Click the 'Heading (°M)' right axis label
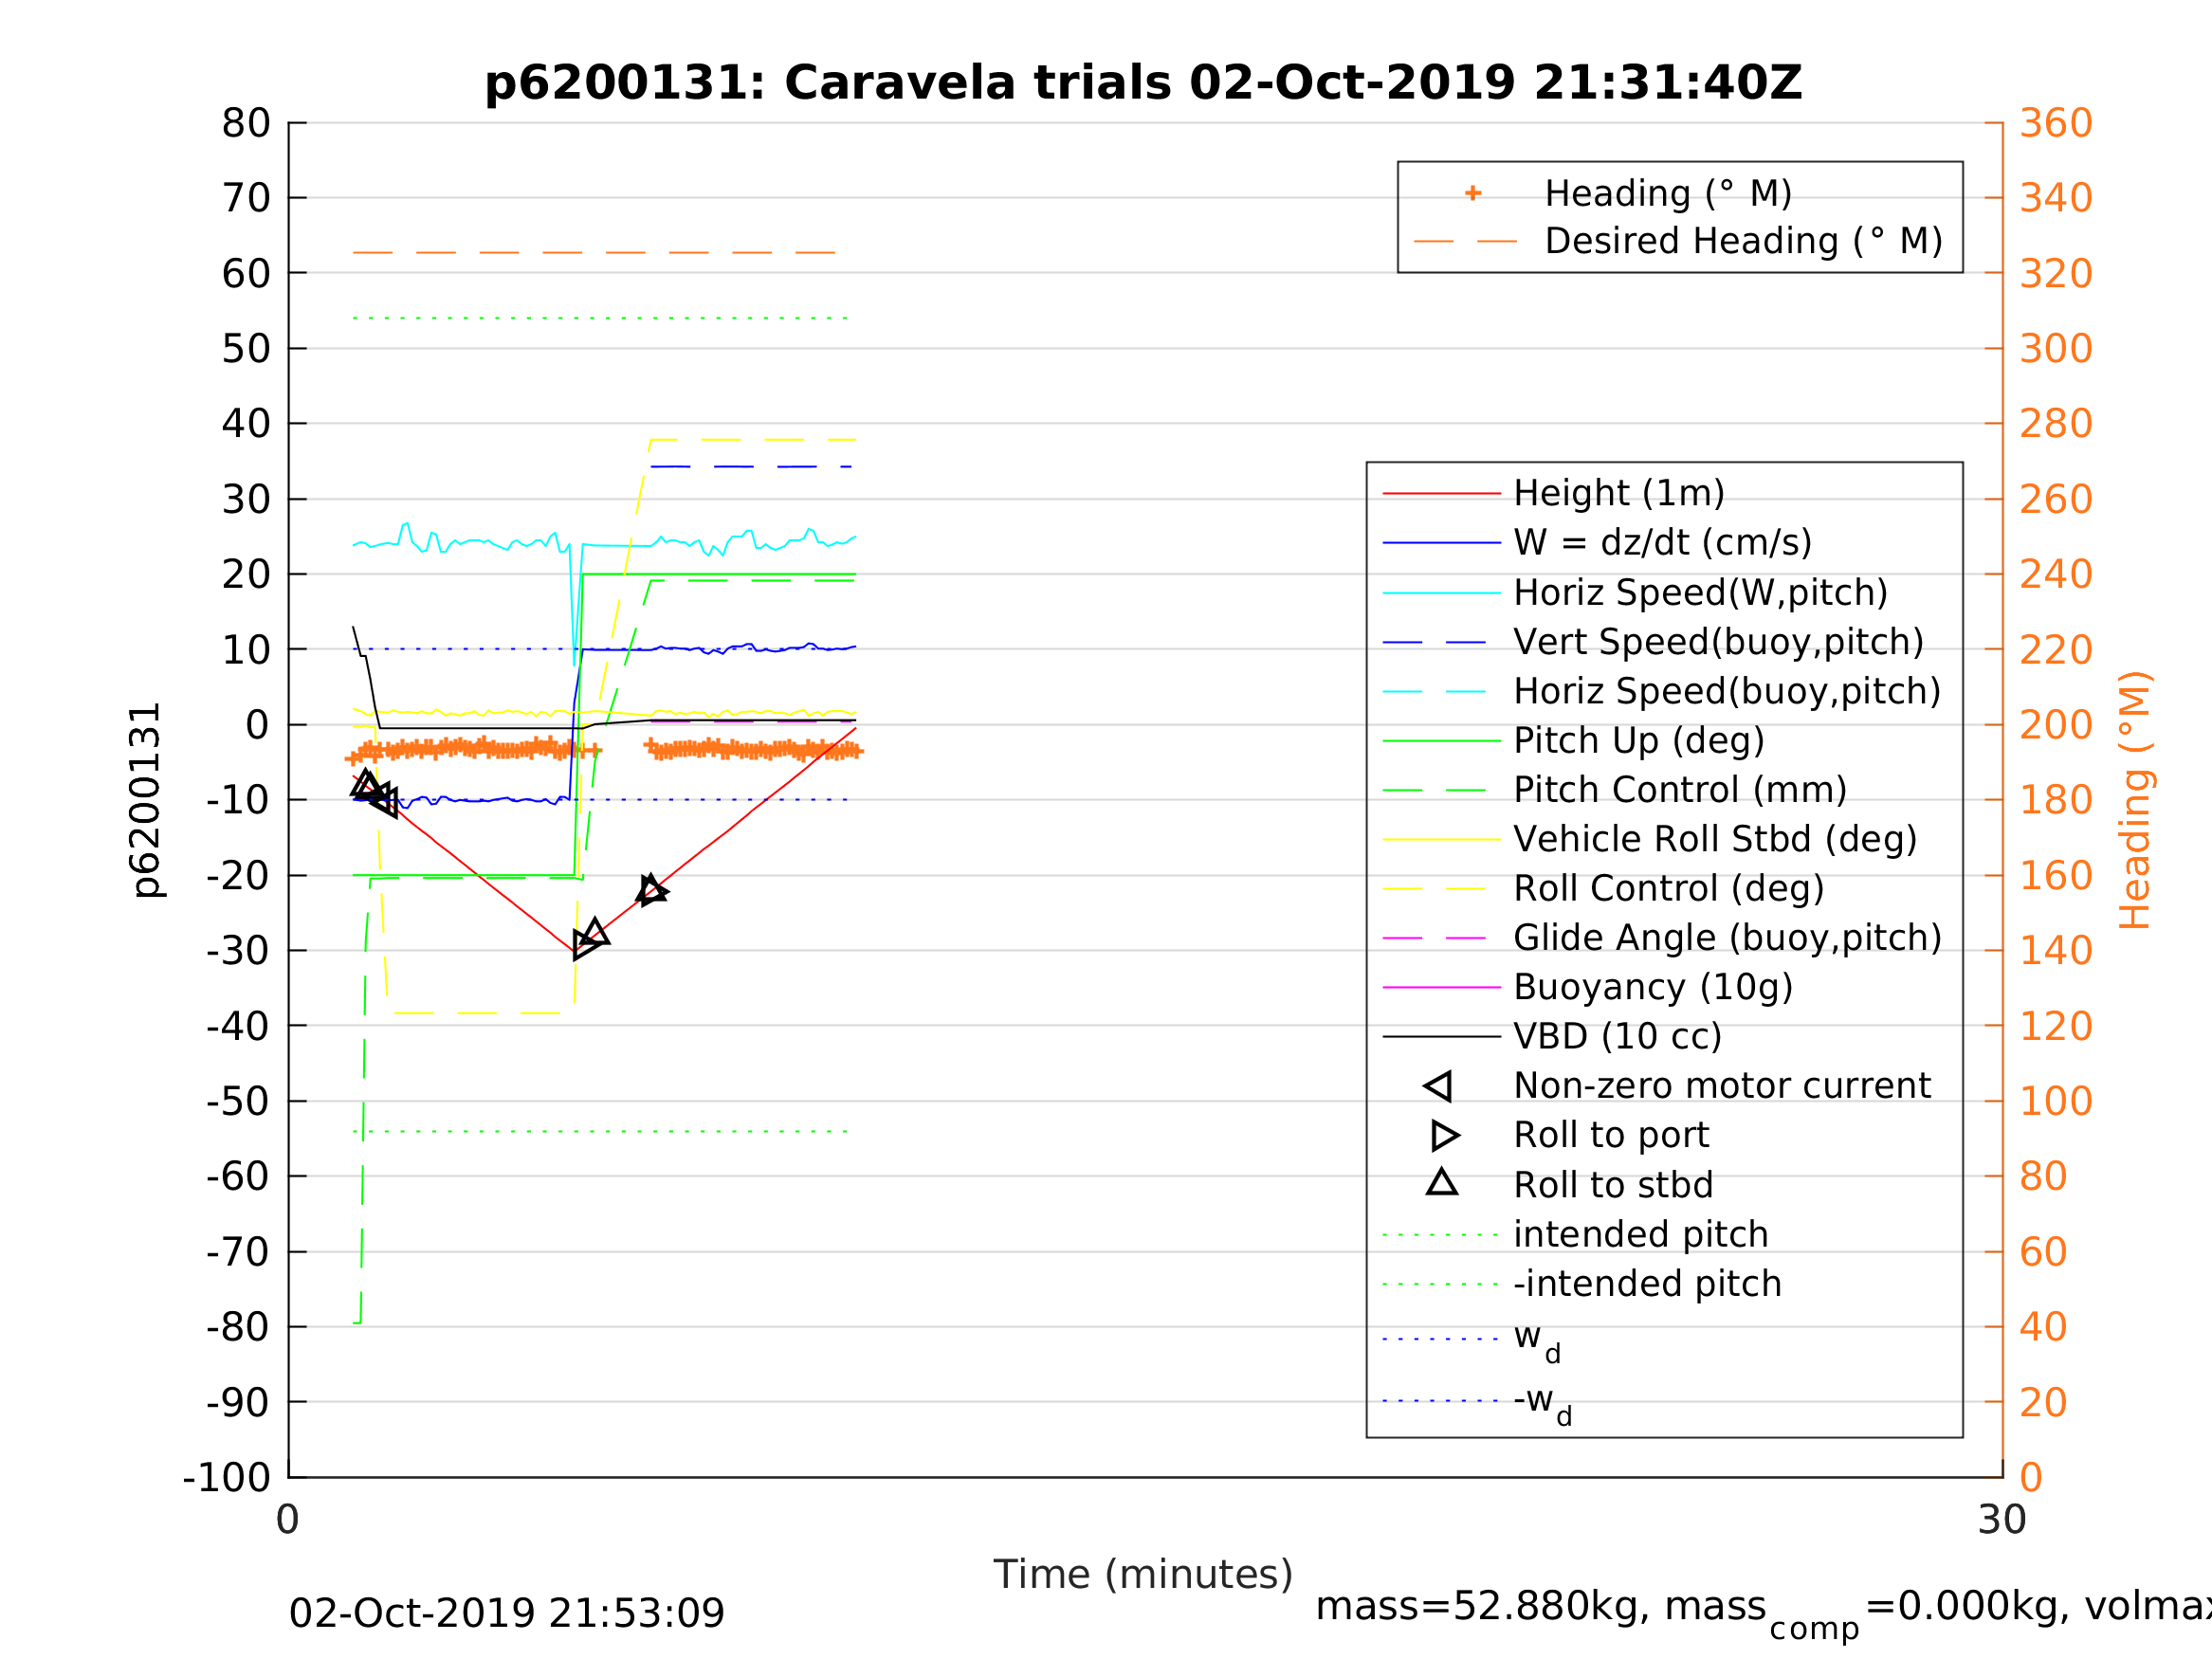Viewport: 2212px width, 1659px height. pyautogui.click(x=2134, y=799)
